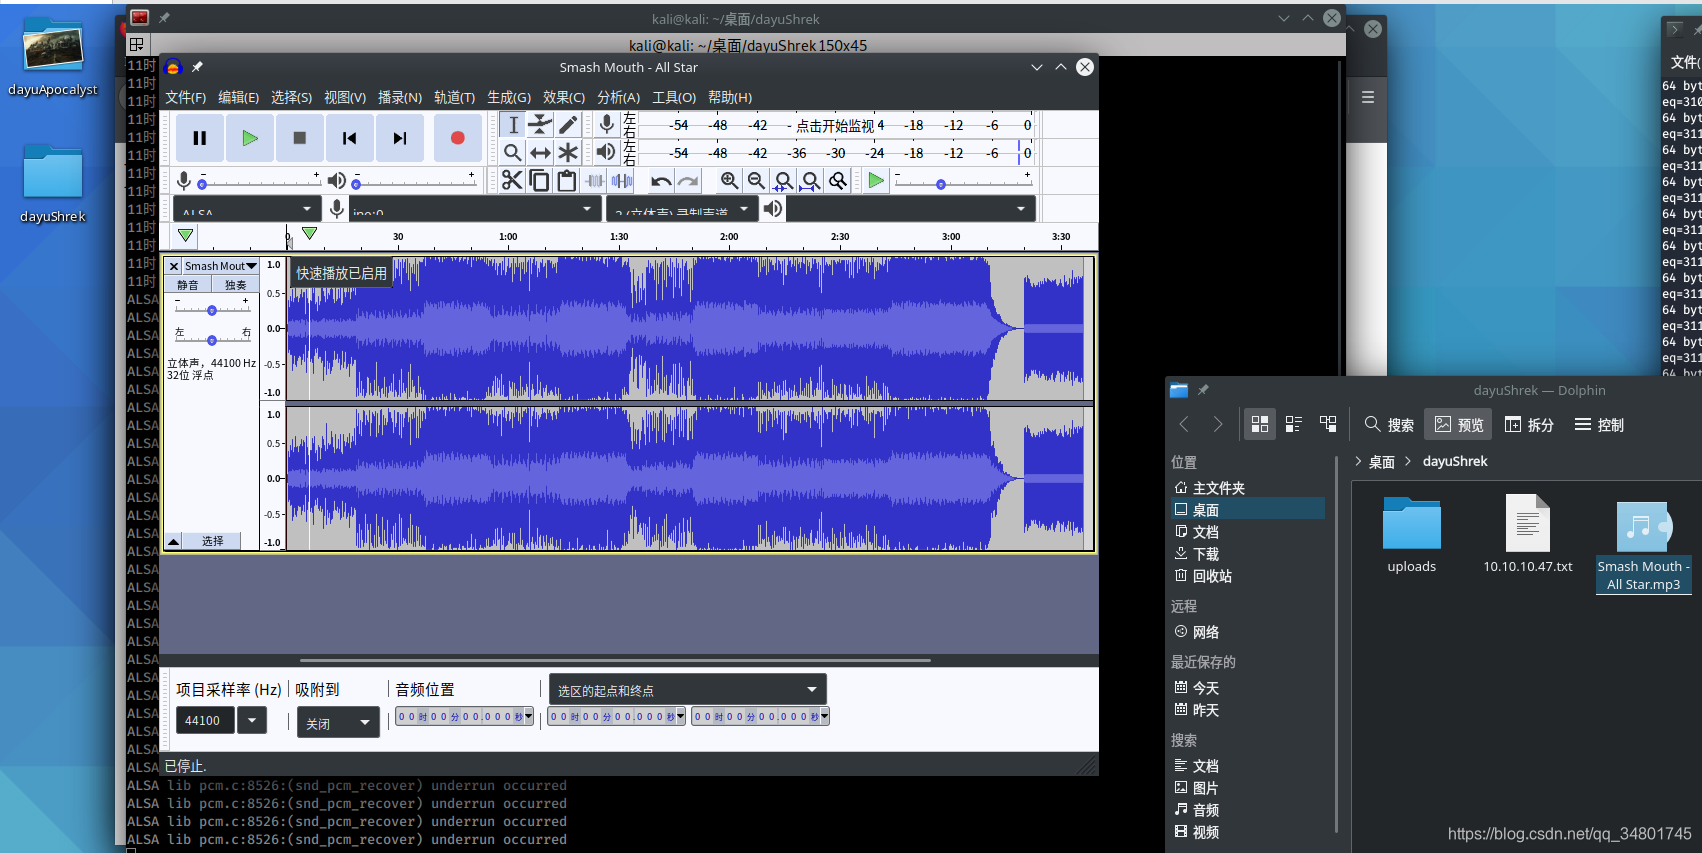Adjust the playback volume slider
Screen dimensions: 1702x853
tap(413, 181)
